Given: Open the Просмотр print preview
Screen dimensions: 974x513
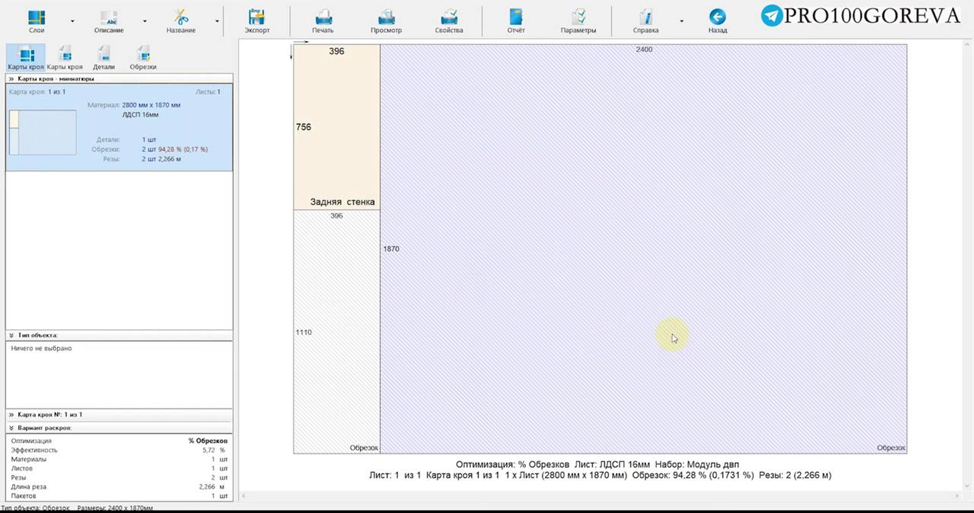Looking at the screenshot, I should coord(386,20).
